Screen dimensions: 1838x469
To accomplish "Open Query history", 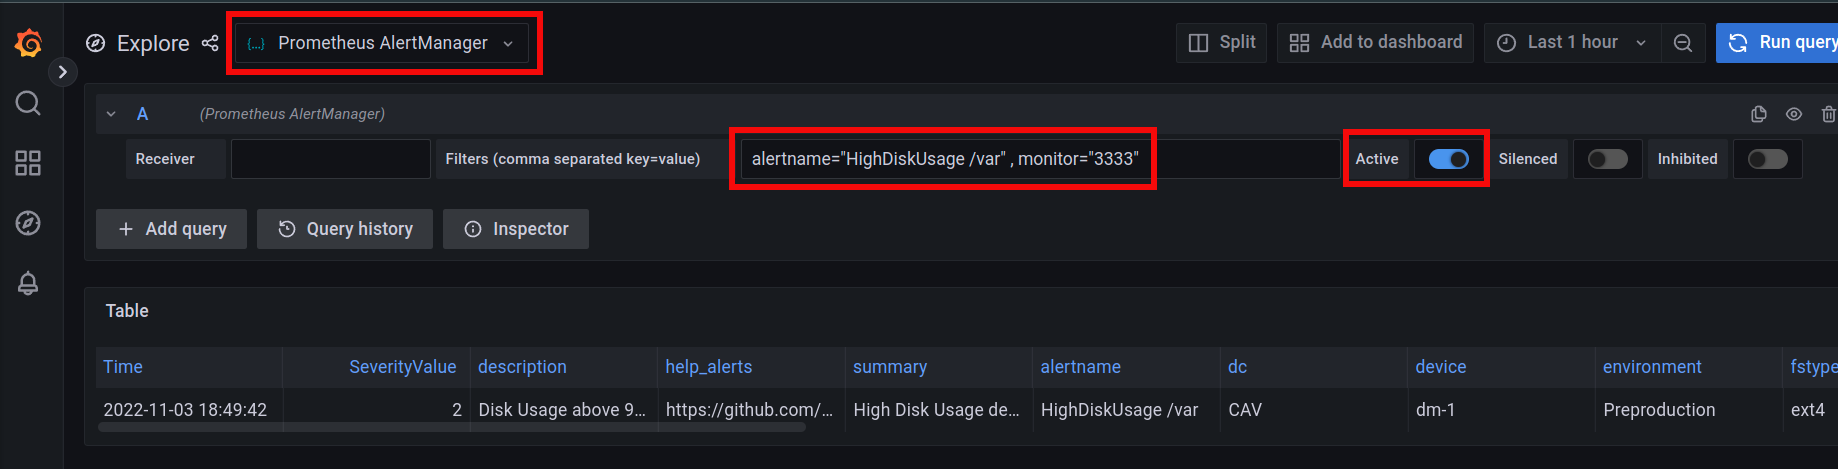I will click(x=345, y=229).
